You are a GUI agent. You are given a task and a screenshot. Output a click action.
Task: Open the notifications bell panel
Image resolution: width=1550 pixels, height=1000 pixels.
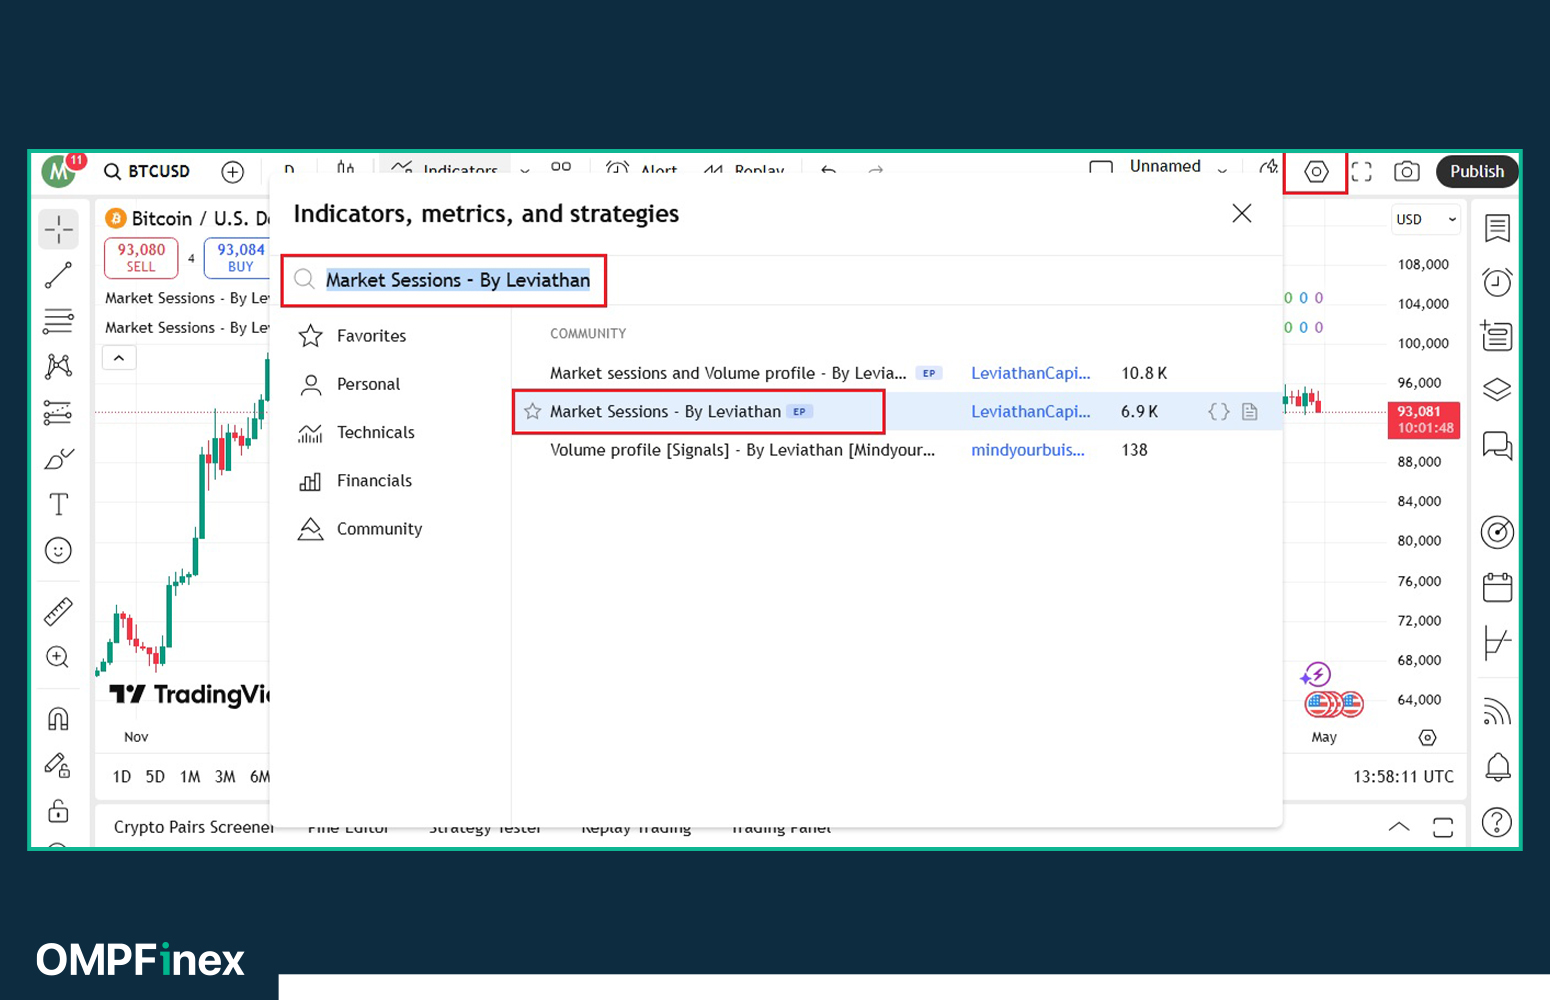tap(1497, 767)
